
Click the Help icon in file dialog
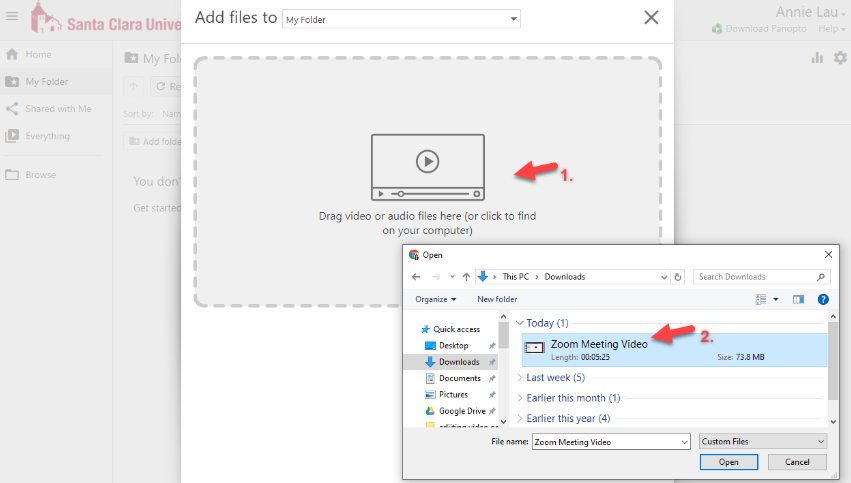823,299
